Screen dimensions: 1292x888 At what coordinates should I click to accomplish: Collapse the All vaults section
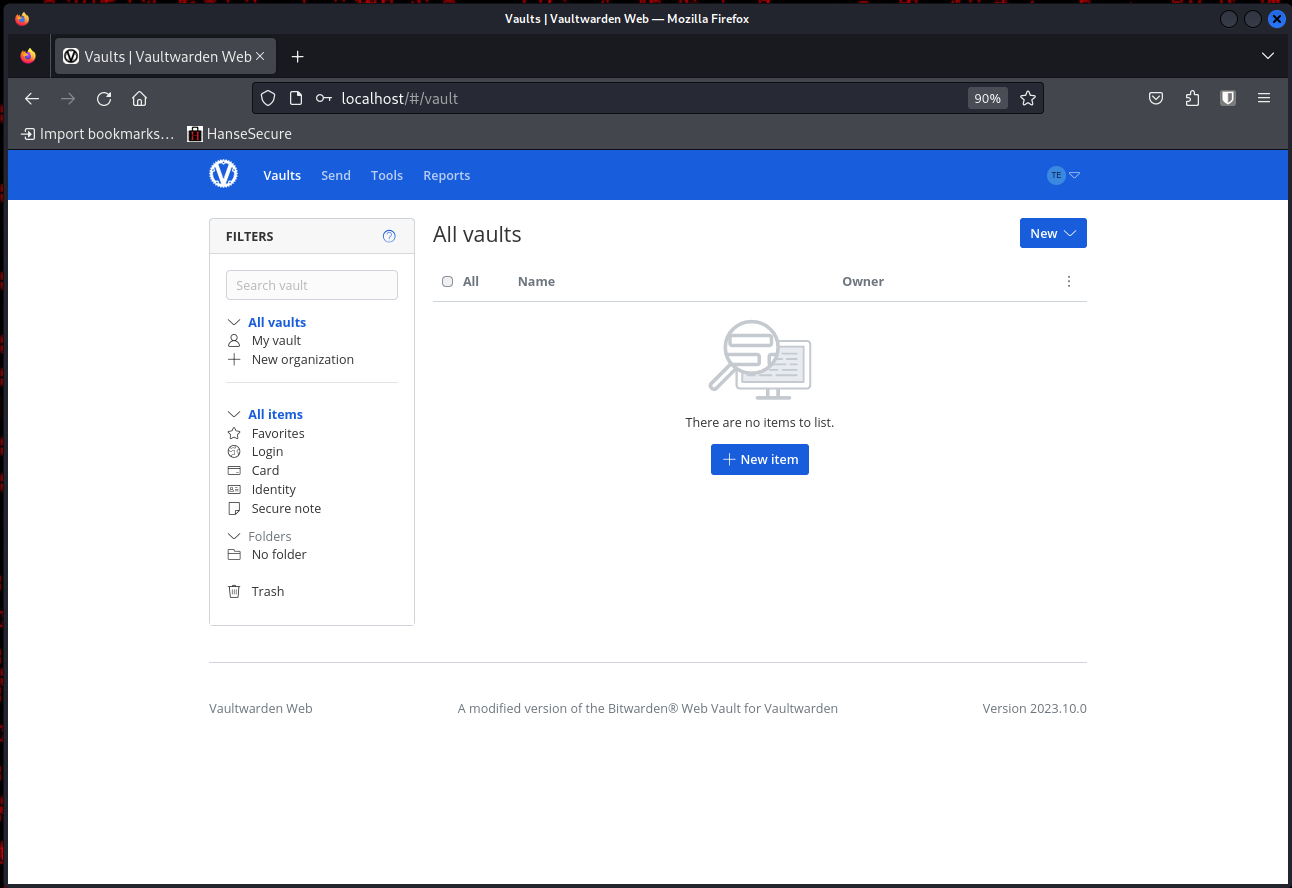point(234,322)
